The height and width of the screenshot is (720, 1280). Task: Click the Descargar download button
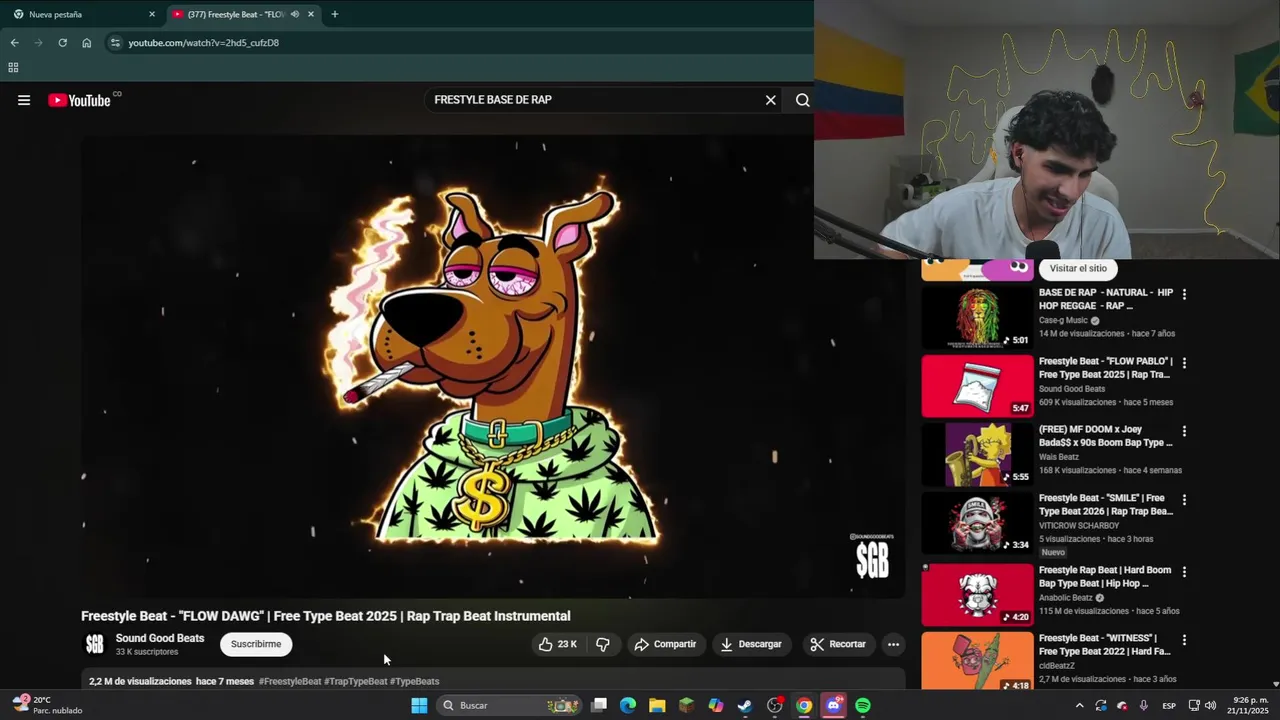pos(751,644)
